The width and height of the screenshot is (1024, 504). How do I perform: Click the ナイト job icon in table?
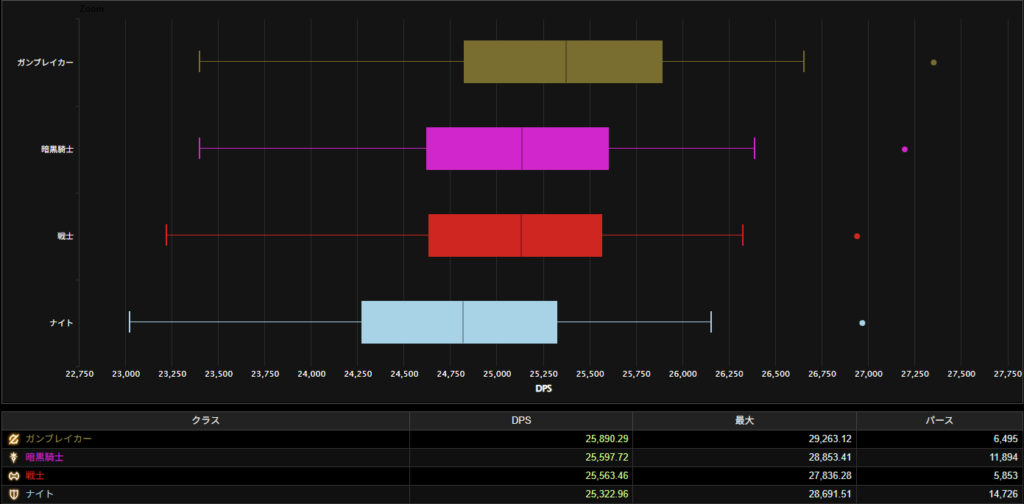coord(13,494)
